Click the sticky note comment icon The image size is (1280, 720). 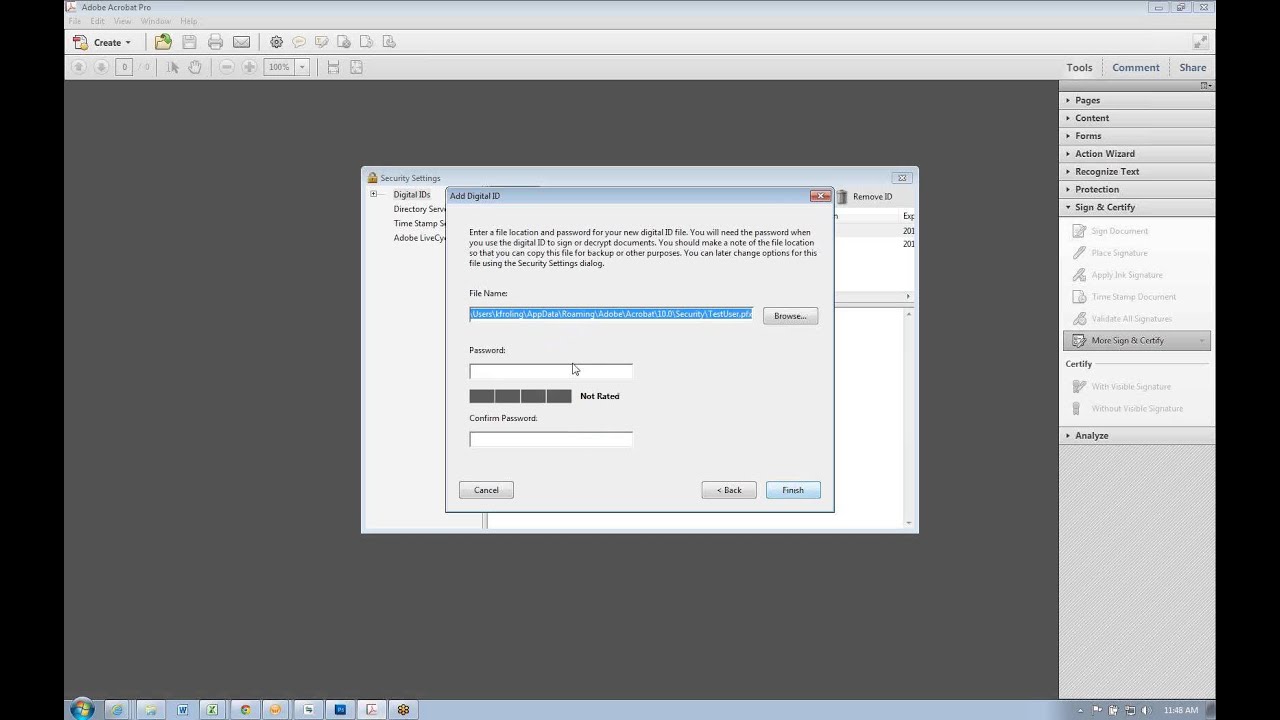click(298, 42)
